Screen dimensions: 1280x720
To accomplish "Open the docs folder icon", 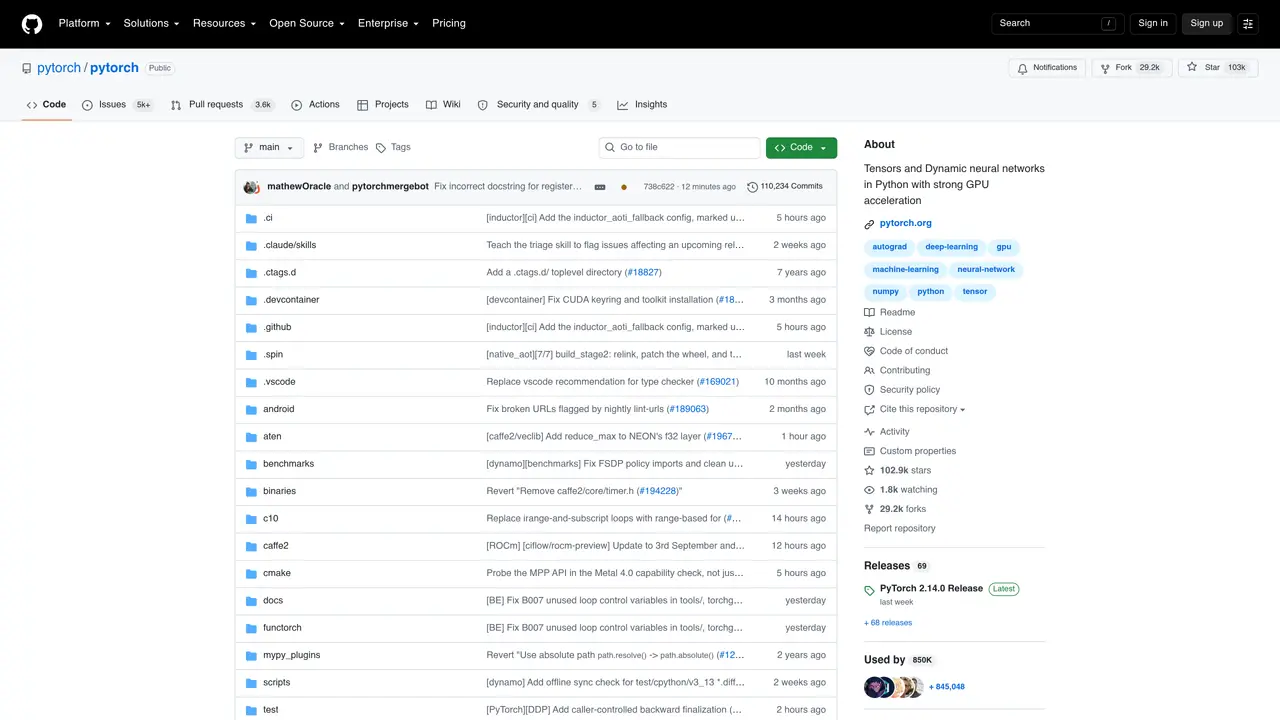I will point(252,601).
